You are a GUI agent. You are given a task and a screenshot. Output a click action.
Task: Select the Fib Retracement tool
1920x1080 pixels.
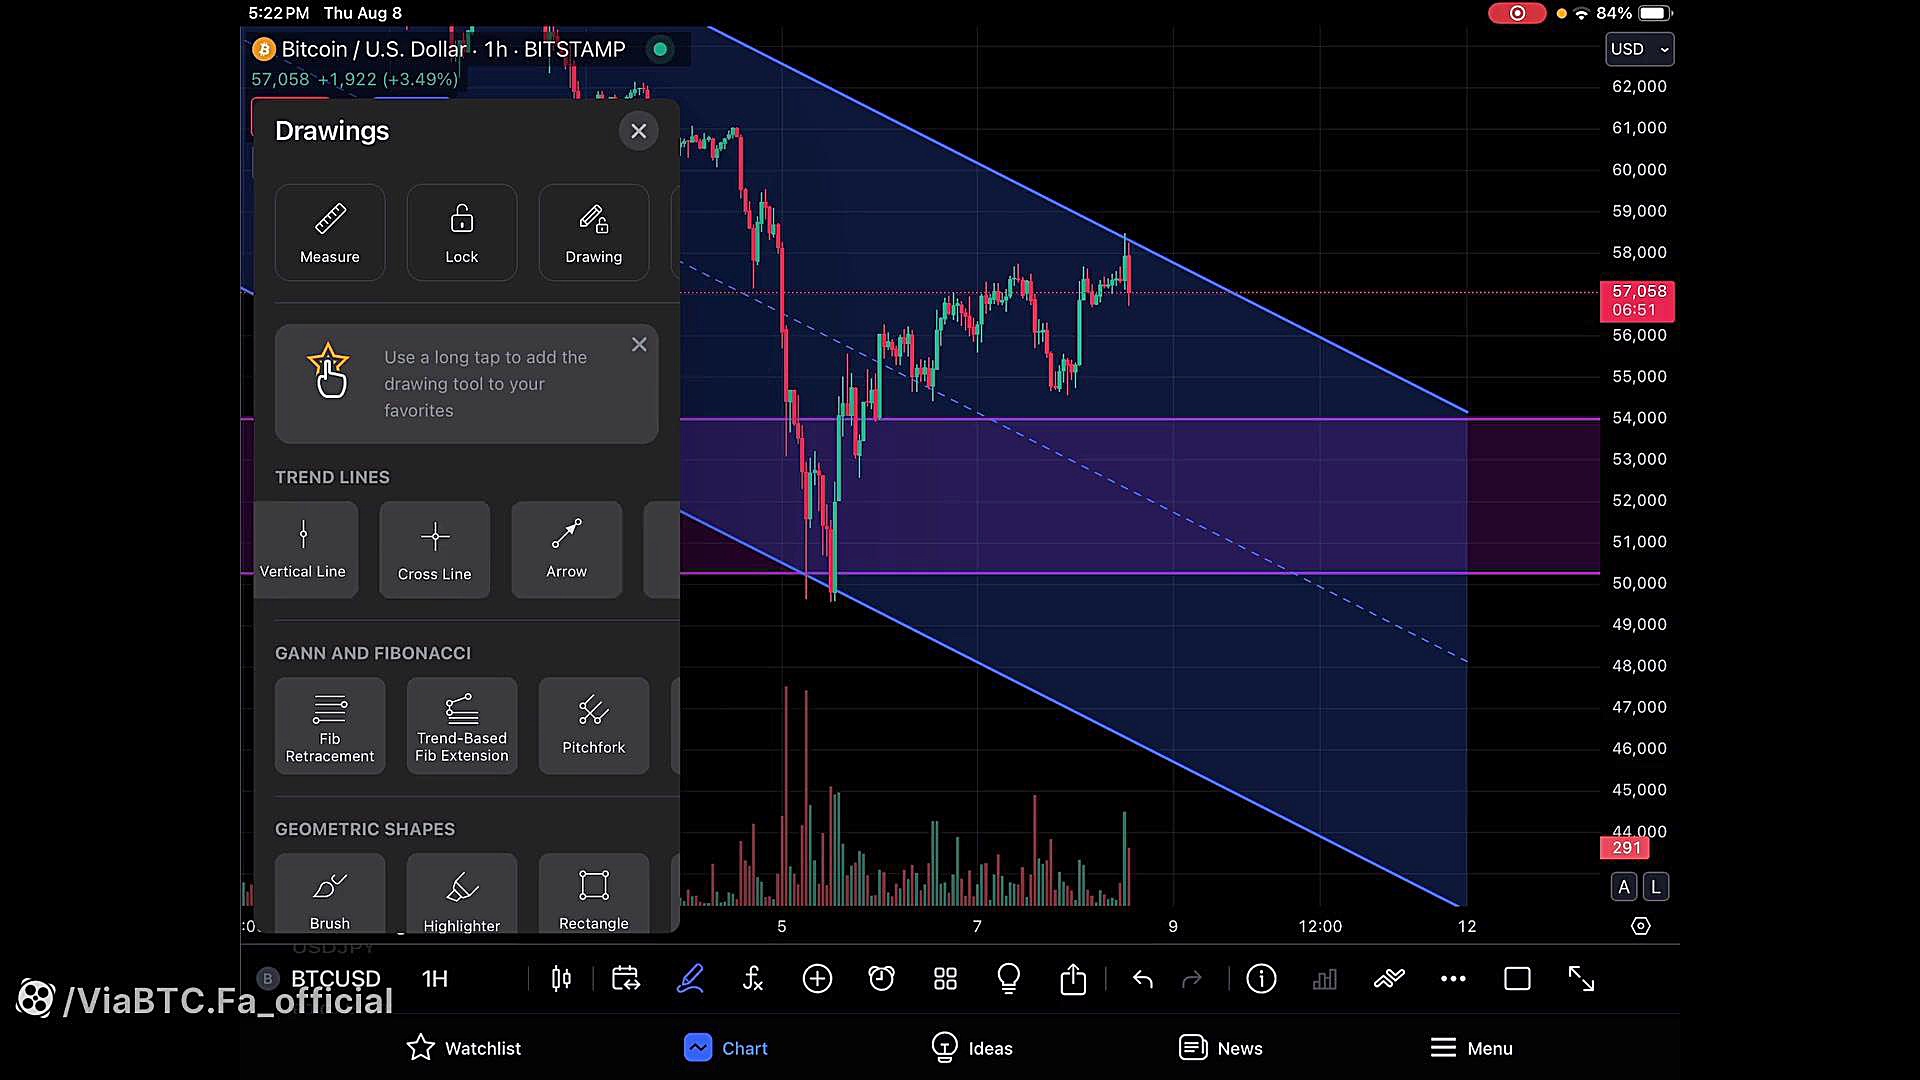pyautogui.click(x=330, y=726)
